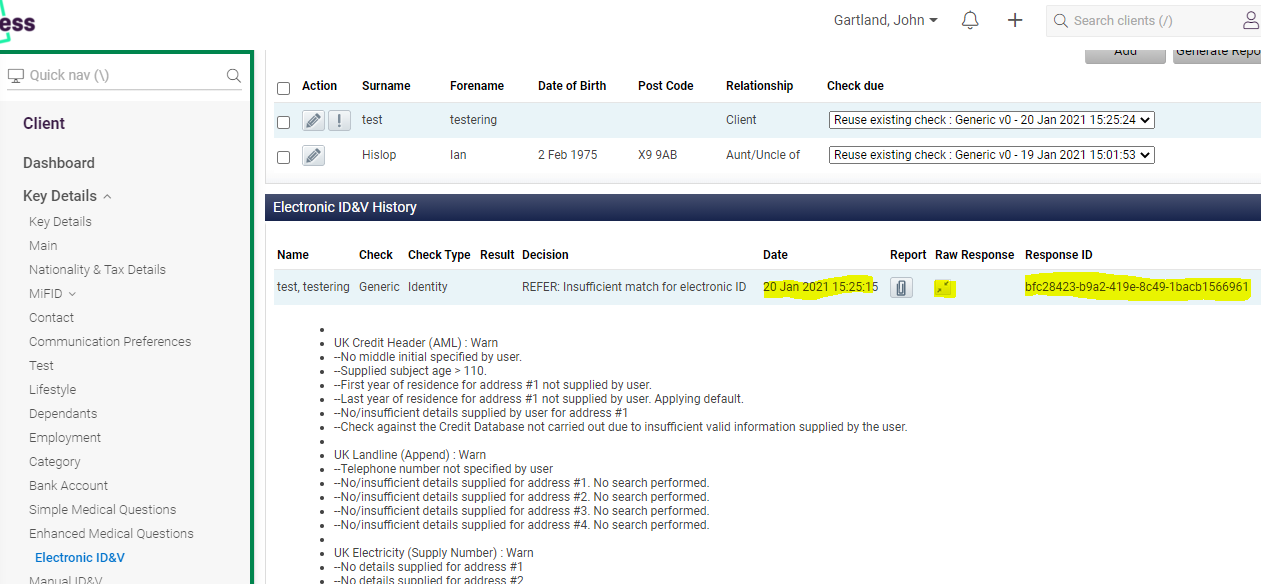The image size is (1261, 584).
Task: Open the notifications bell
Action: coord(969,20)
